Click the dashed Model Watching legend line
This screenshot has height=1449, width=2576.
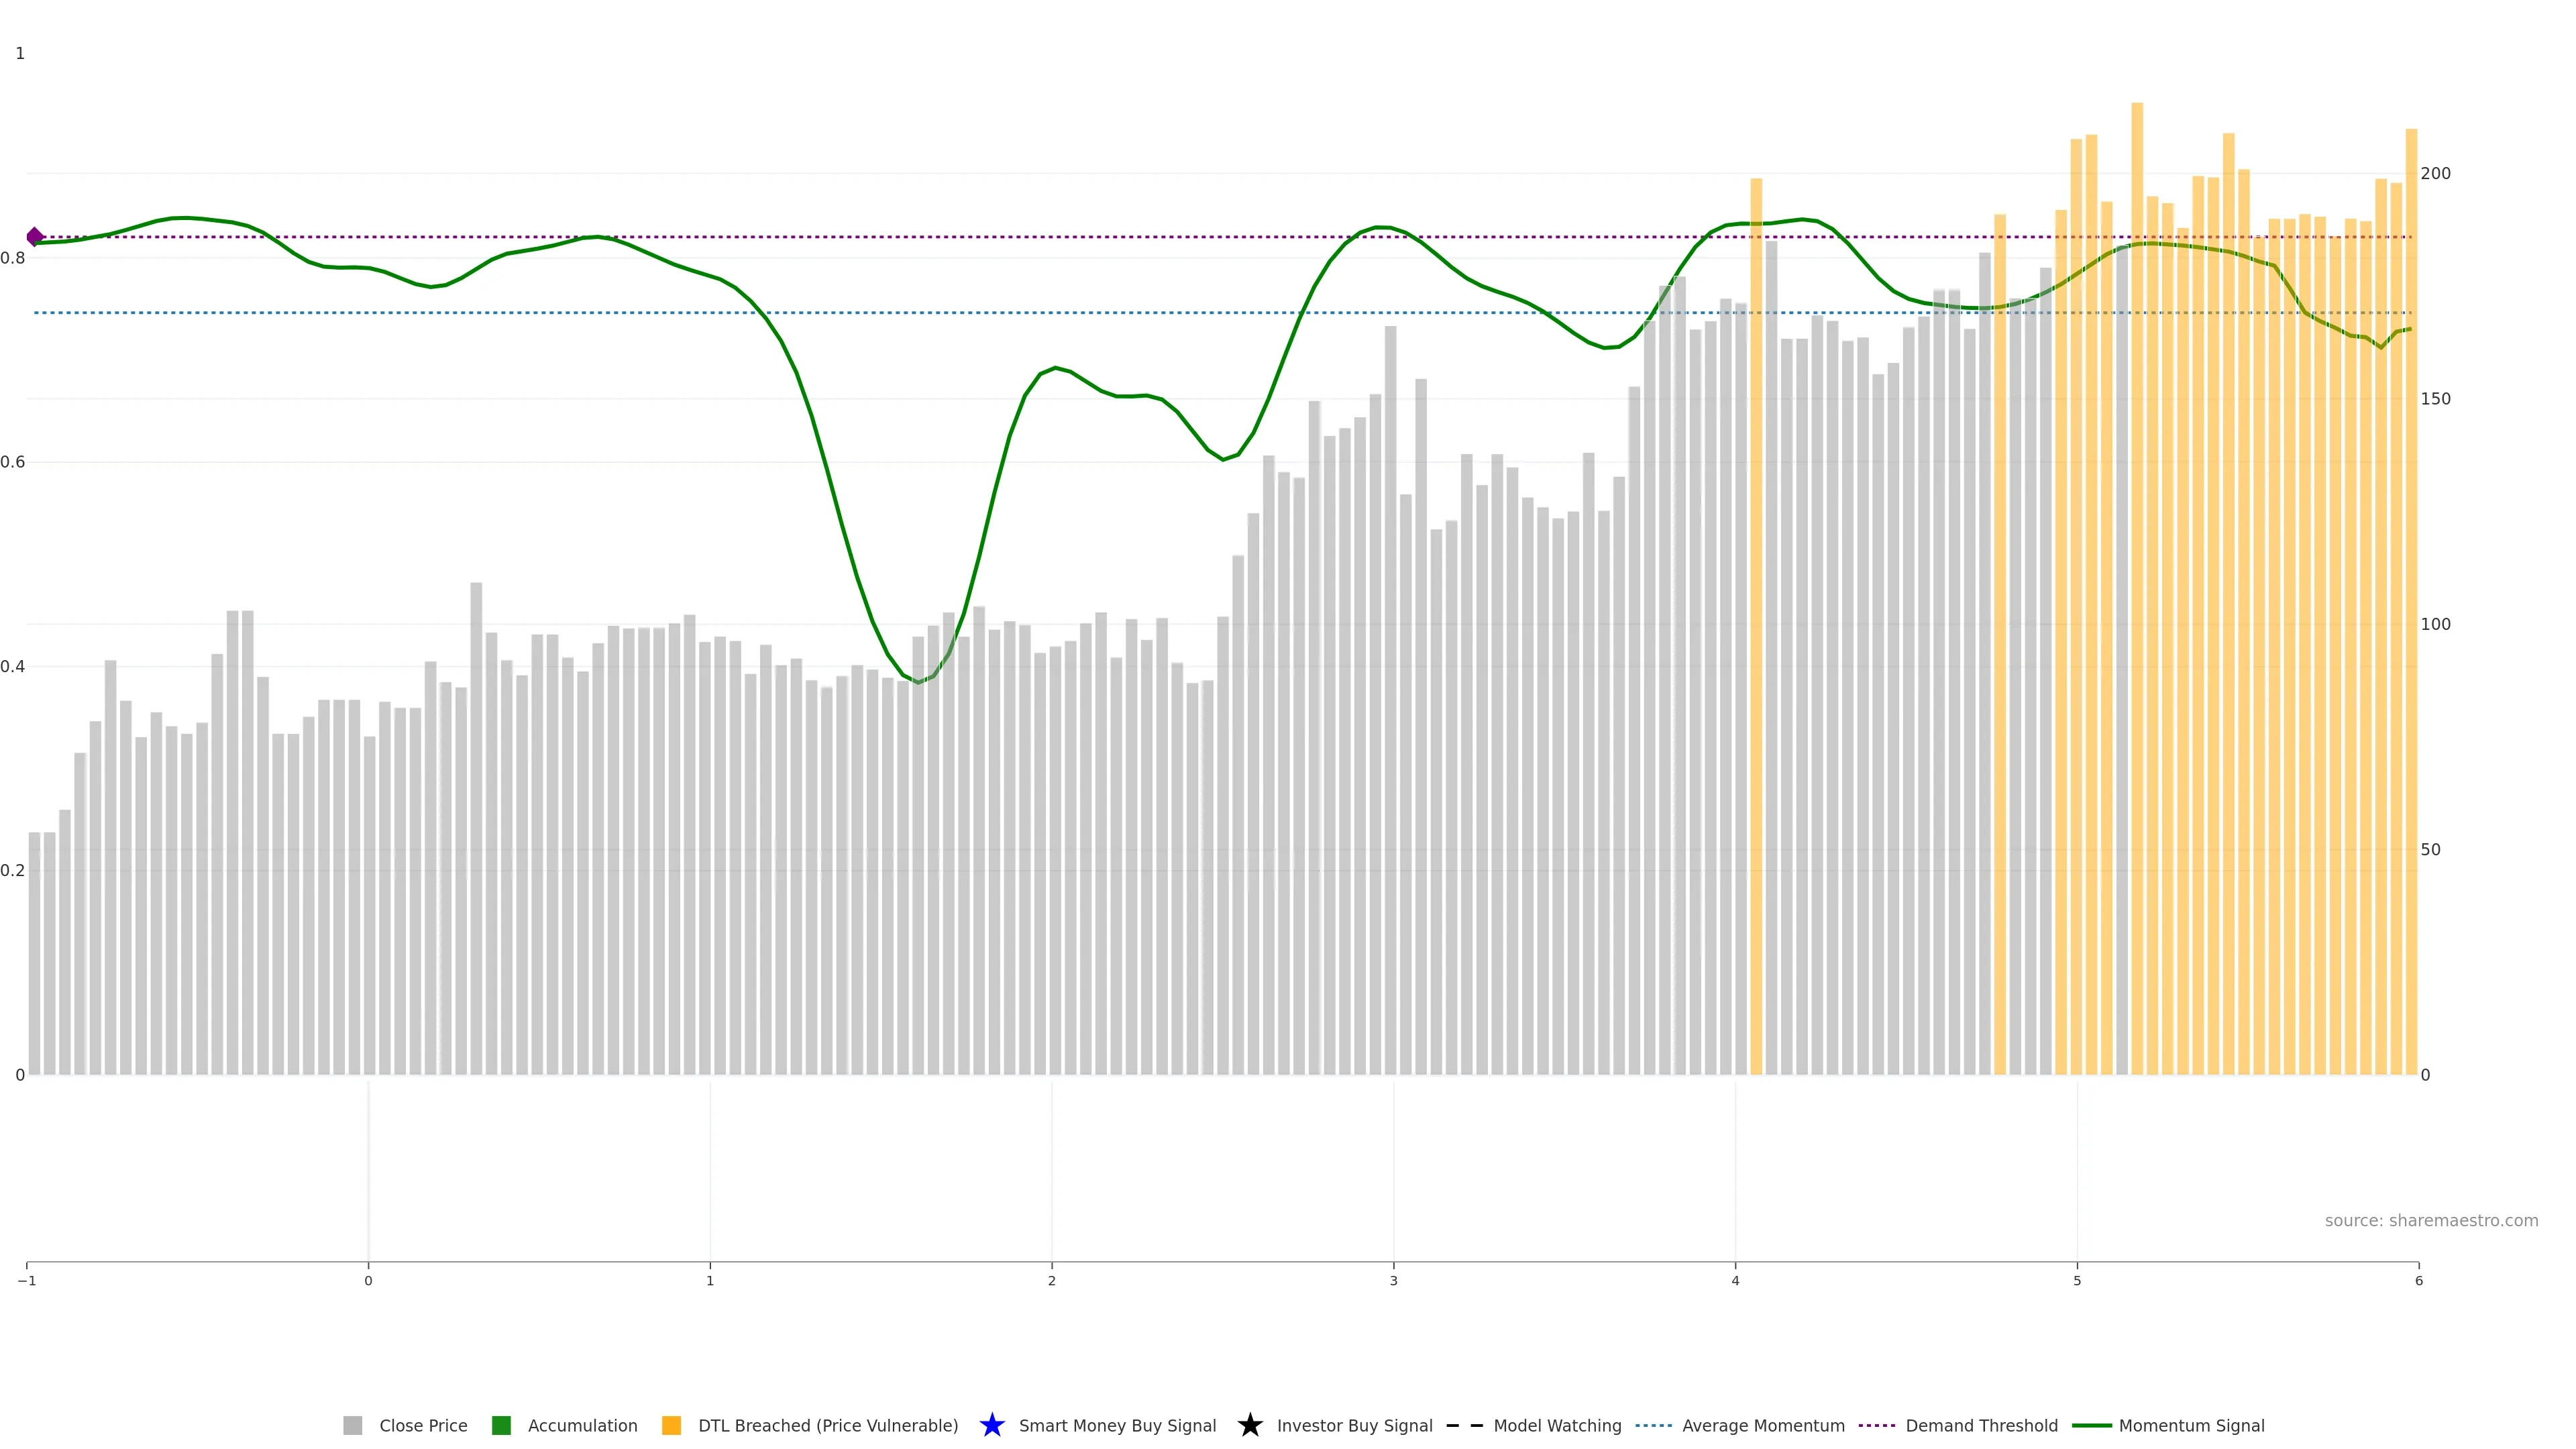click(x=1464, y=1425)
